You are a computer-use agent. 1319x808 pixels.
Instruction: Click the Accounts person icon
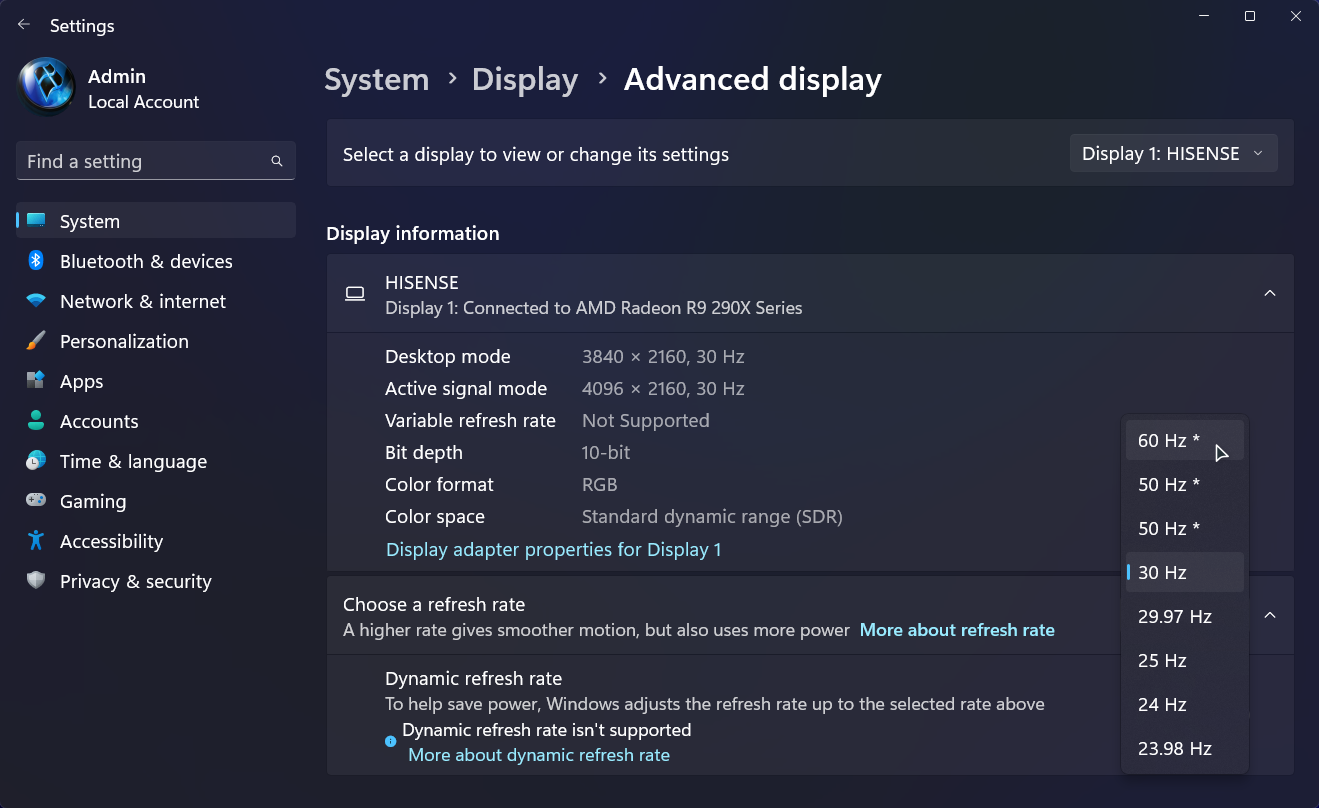(36, 421)
